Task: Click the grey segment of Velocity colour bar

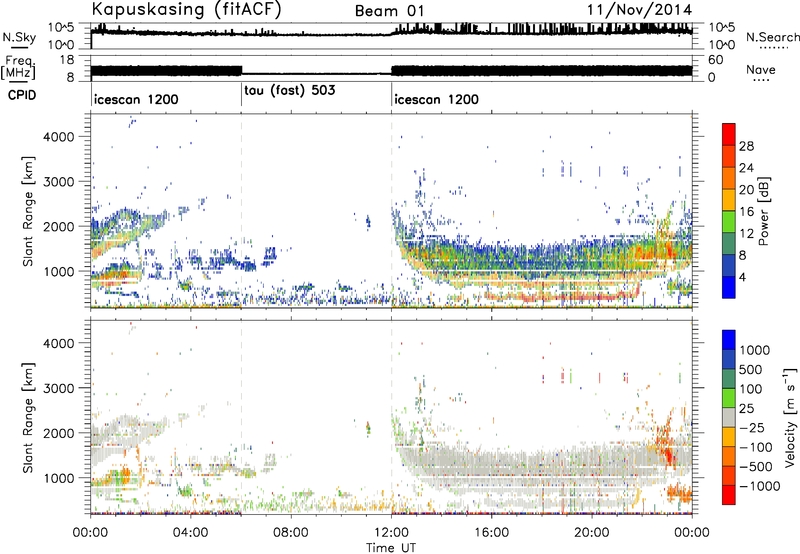Action: click(729, 418)
